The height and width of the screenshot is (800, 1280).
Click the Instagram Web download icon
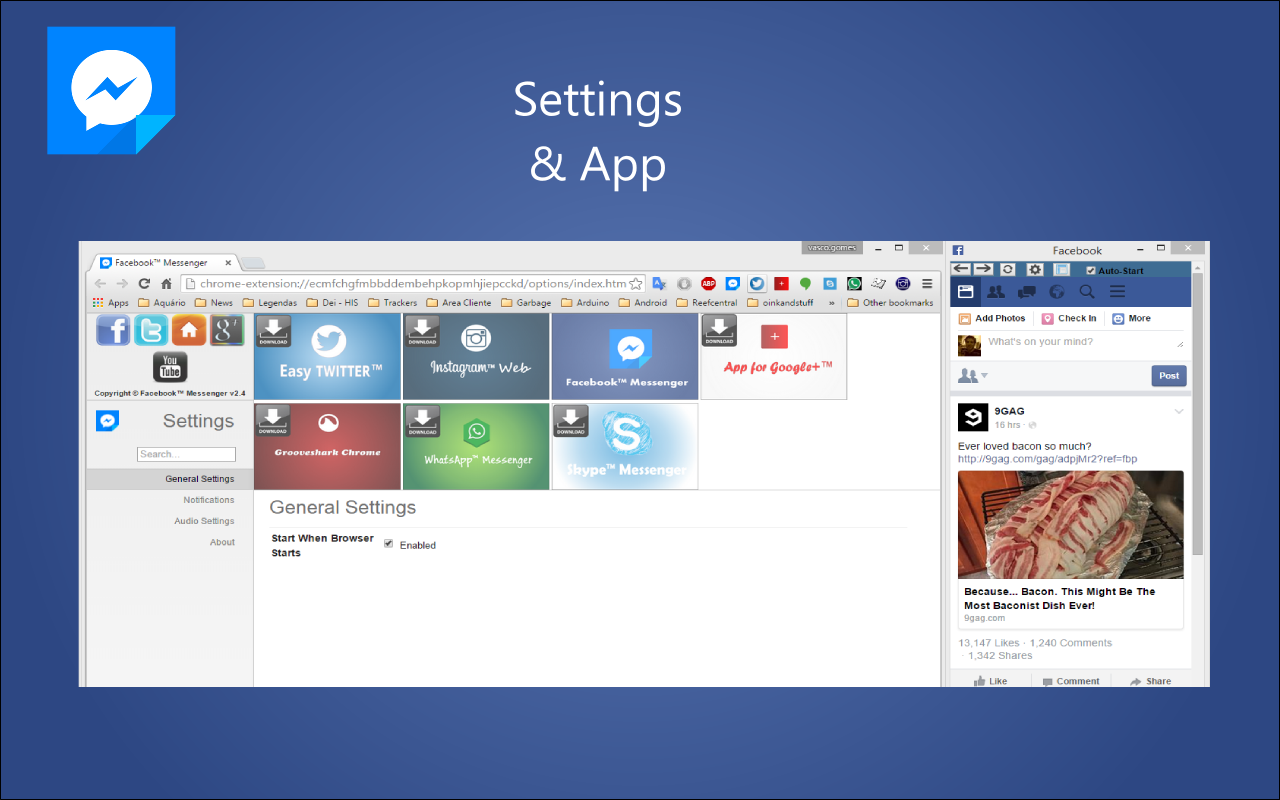[x=422, y=331]
